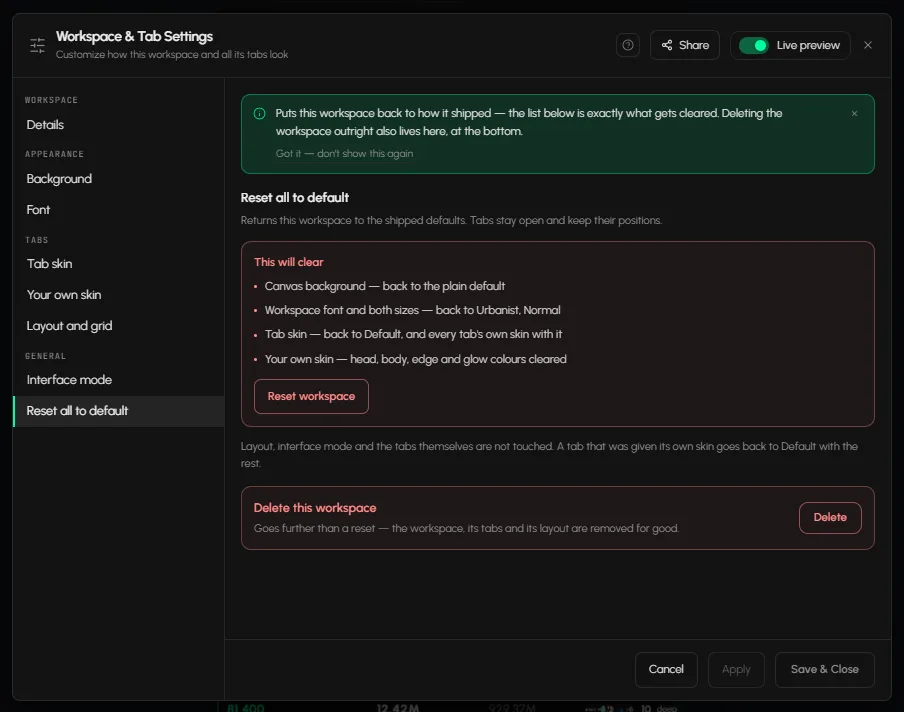Toggle the Live preview switch

coord(754,45)
